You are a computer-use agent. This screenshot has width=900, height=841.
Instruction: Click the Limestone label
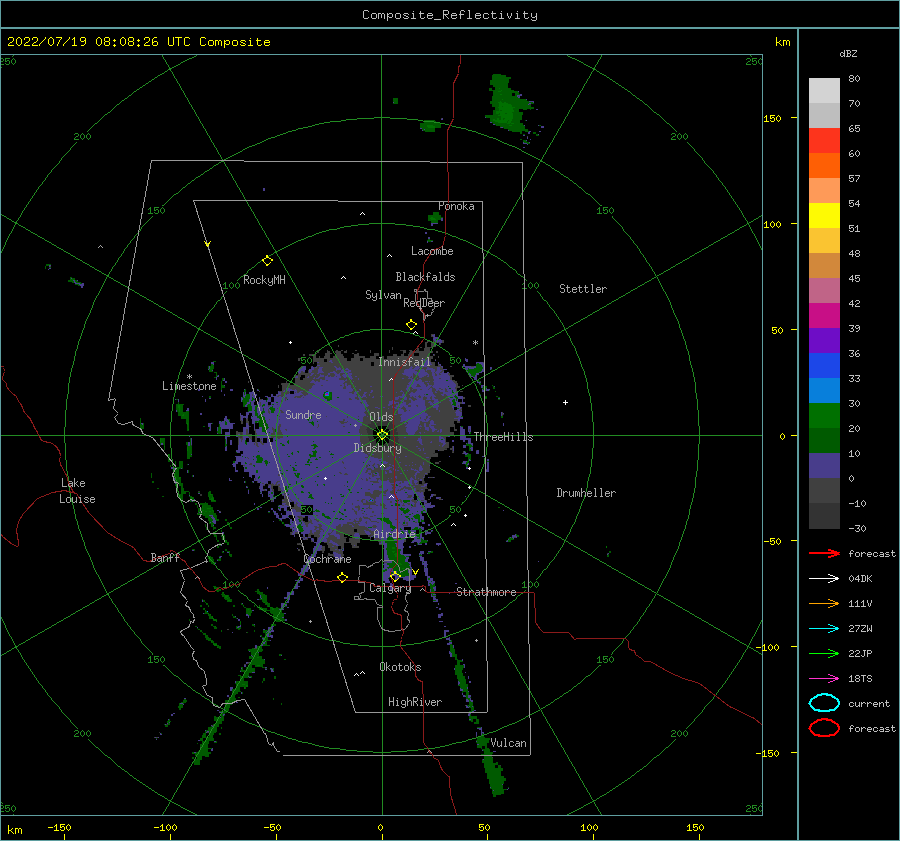coord(189,386)
